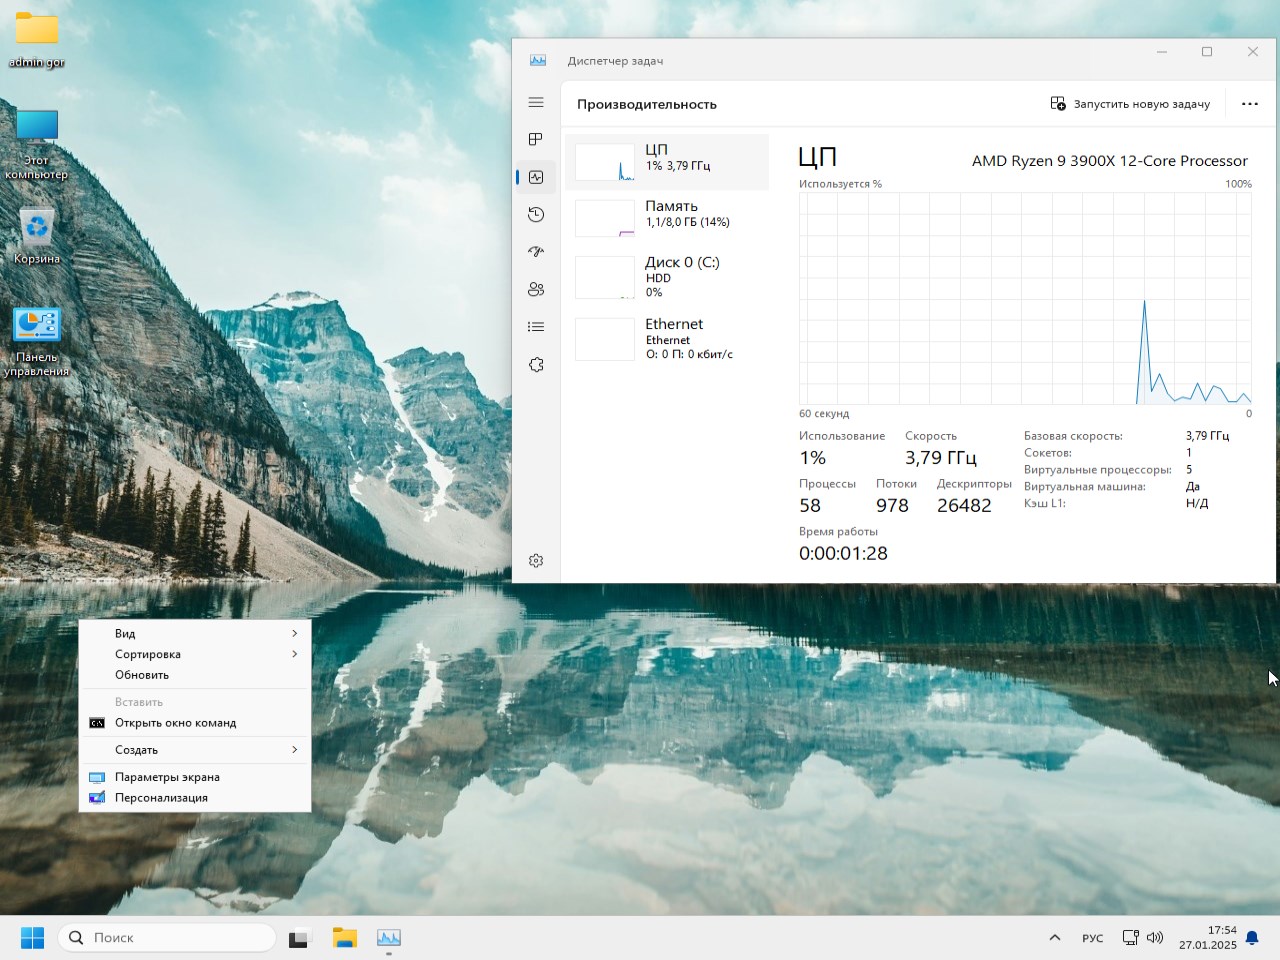Click the volume speaker tray icon
Viewport: 1280px width, 960px height.
point(1155,938)
